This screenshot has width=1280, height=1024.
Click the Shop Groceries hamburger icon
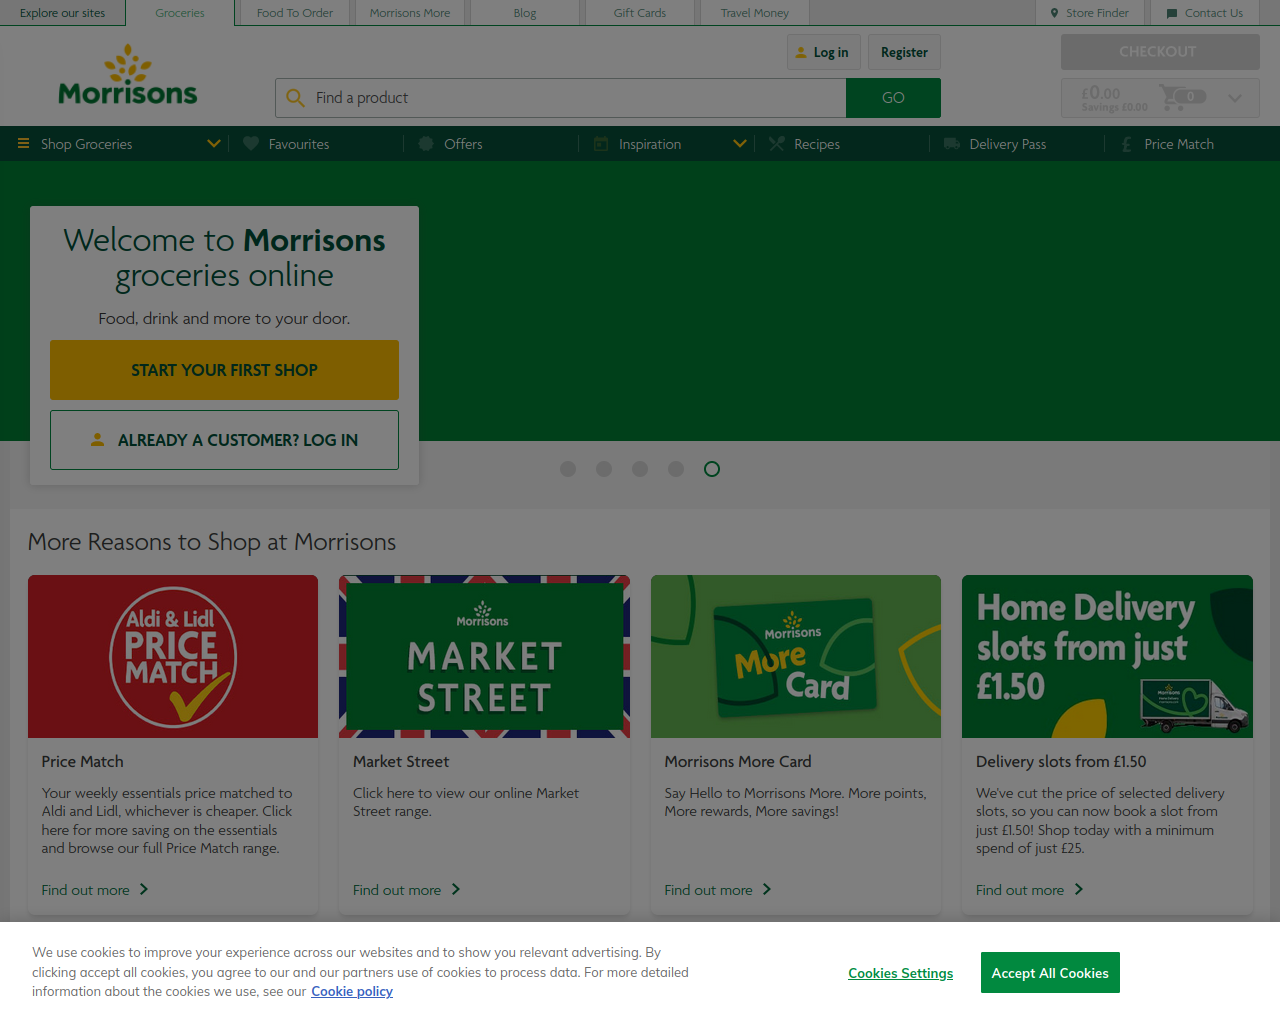[x=24, y=144]
